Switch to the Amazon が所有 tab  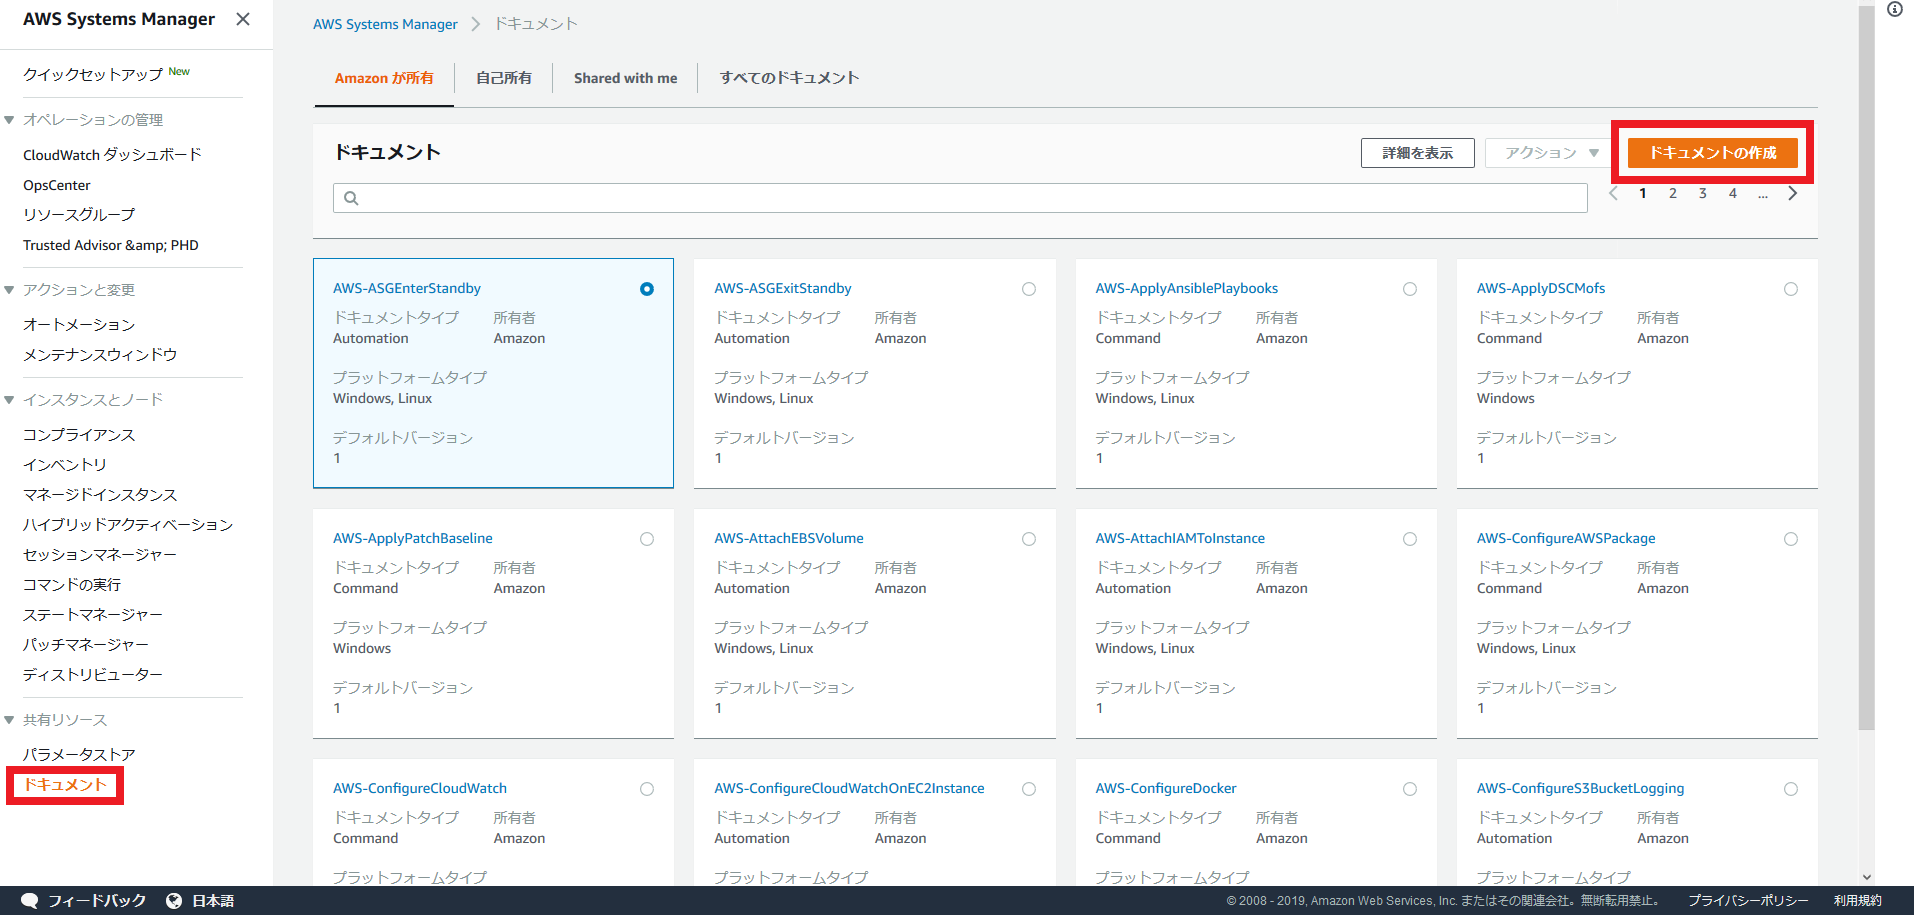384,78
